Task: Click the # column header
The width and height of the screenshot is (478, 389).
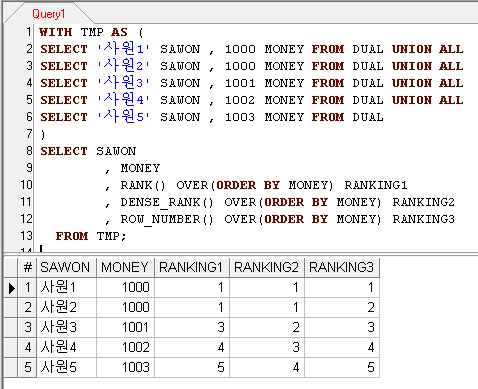Action: [27, 267]
